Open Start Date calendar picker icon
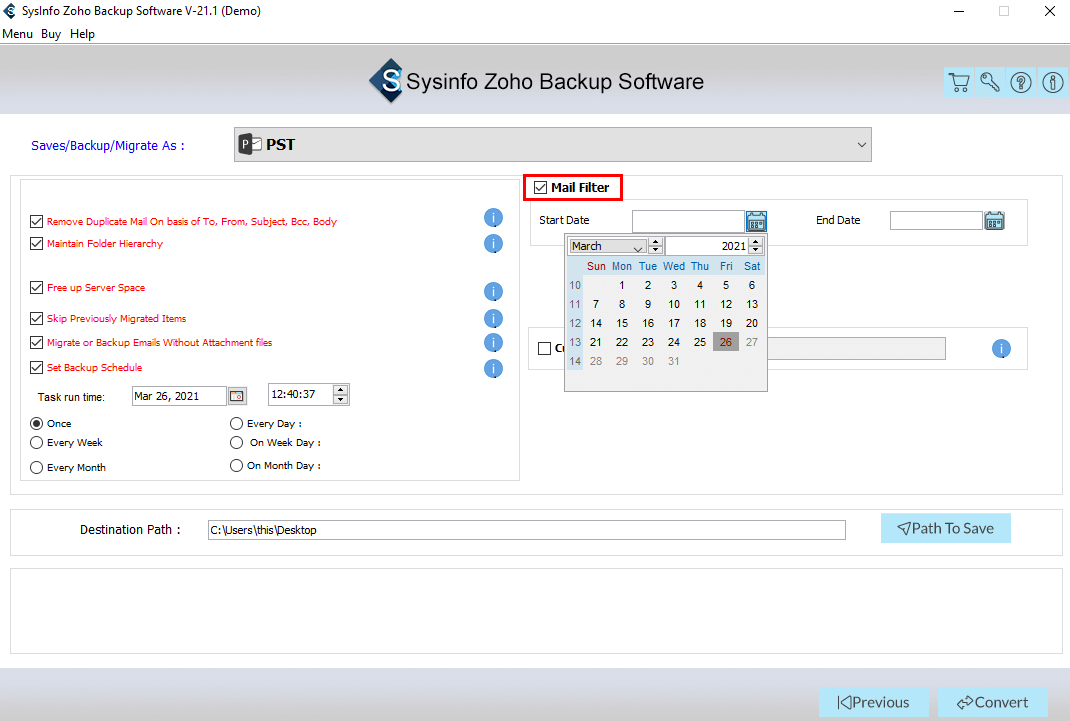Screen dimensions: 1070x721 [x=756, y=221]
